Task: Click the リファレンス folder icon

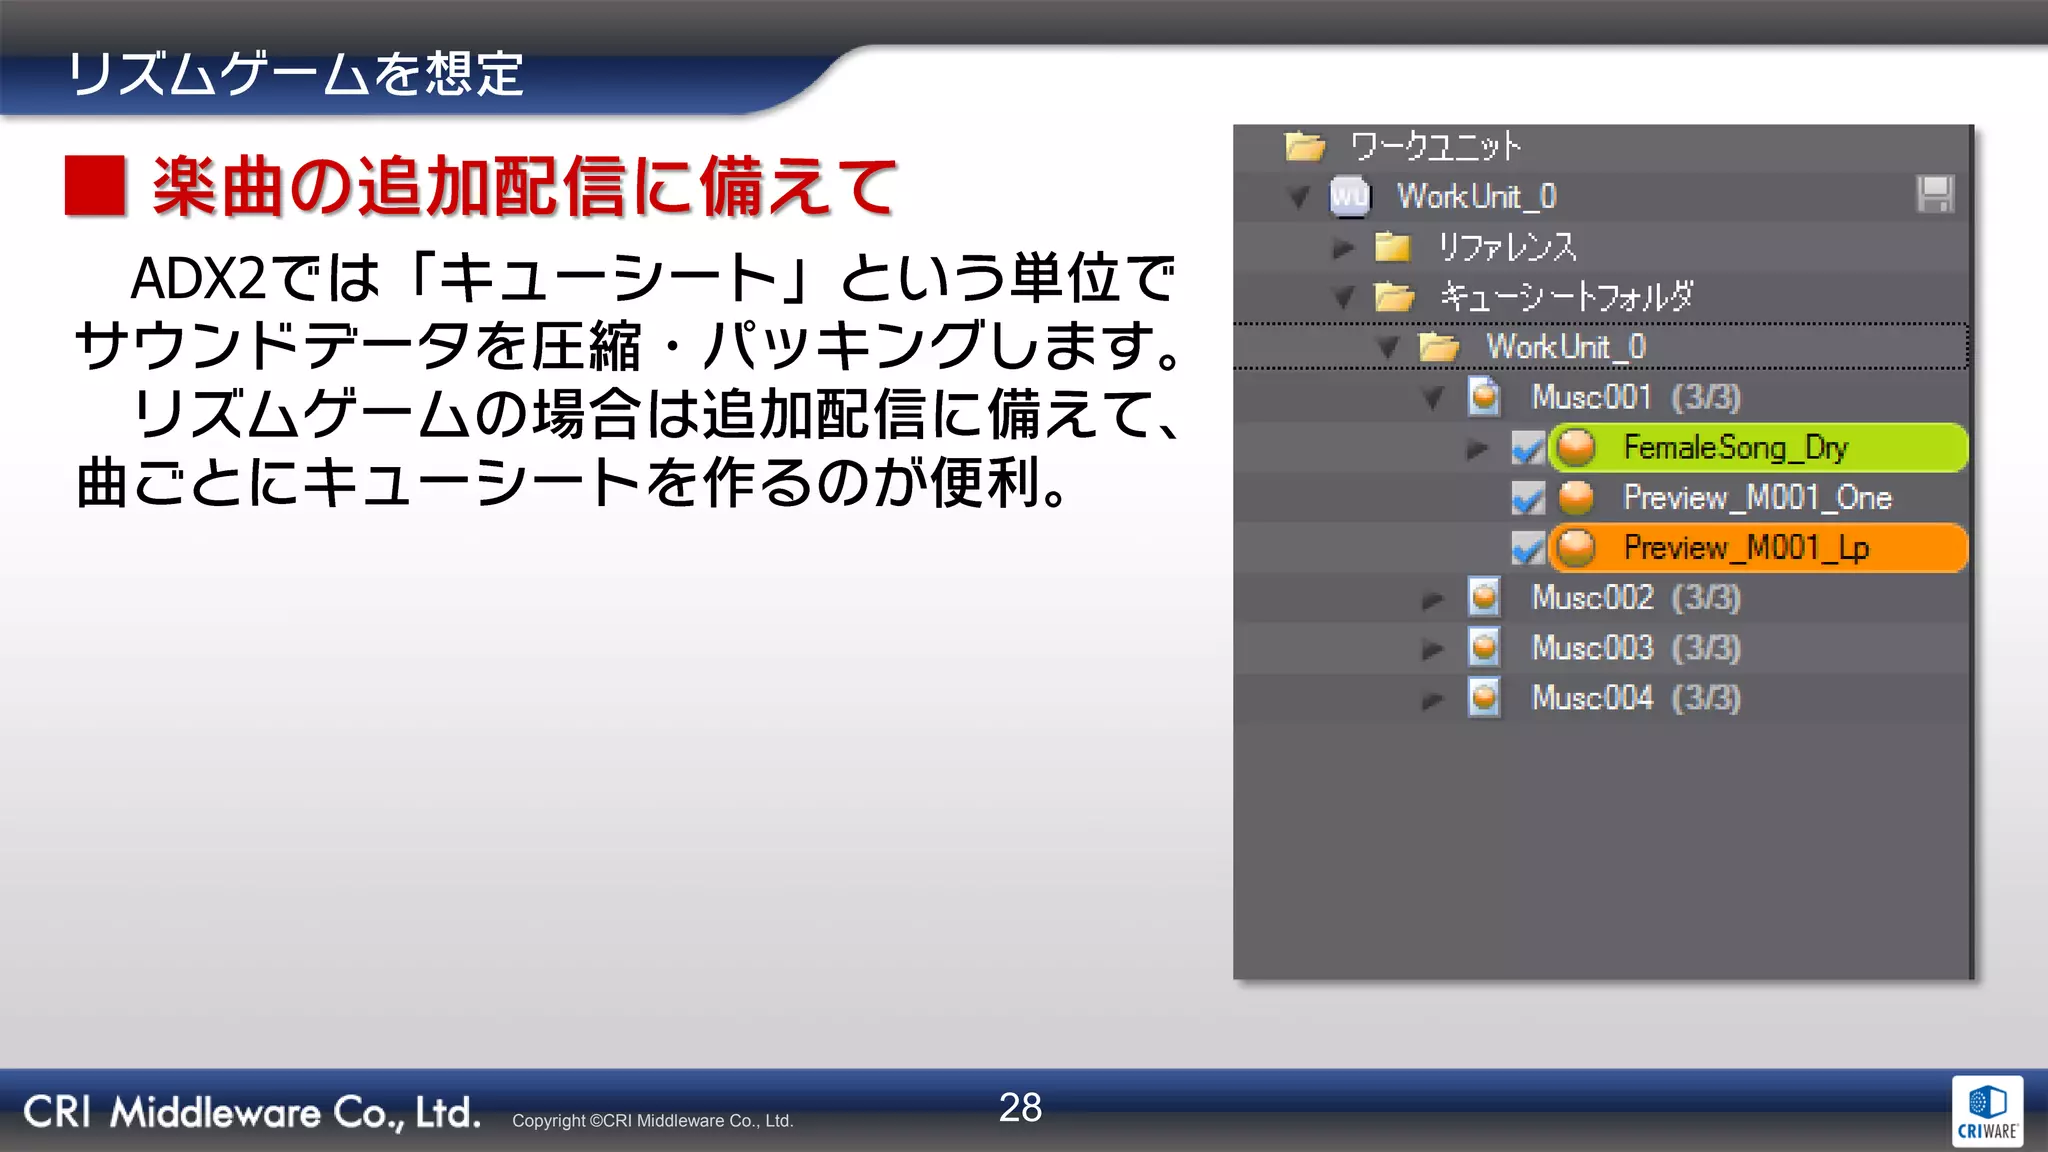Action: point(1392,246)
